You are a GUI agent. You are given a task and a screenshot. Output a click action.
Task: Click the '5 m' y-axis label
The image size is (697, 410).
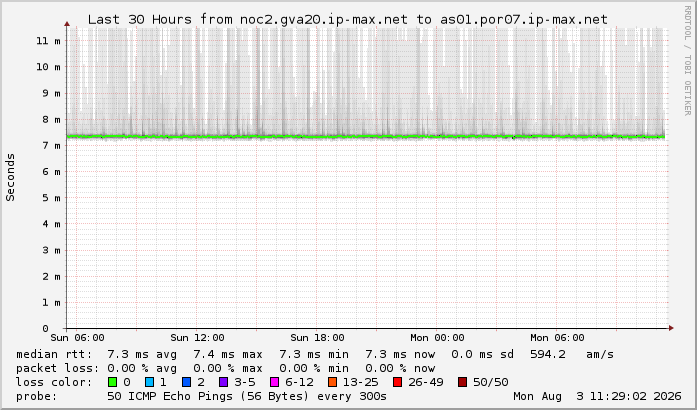[x=52, y=197]
